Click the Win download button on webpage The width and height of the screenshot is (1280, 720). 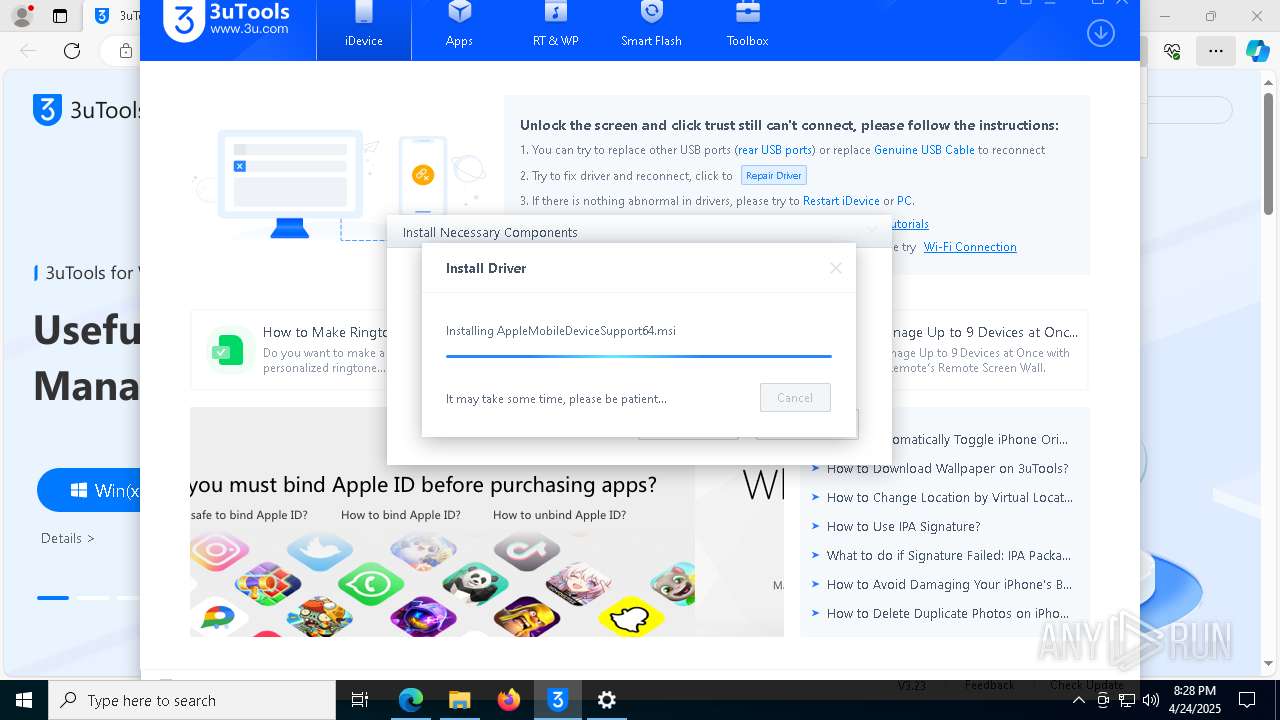(x=89, y=490)
